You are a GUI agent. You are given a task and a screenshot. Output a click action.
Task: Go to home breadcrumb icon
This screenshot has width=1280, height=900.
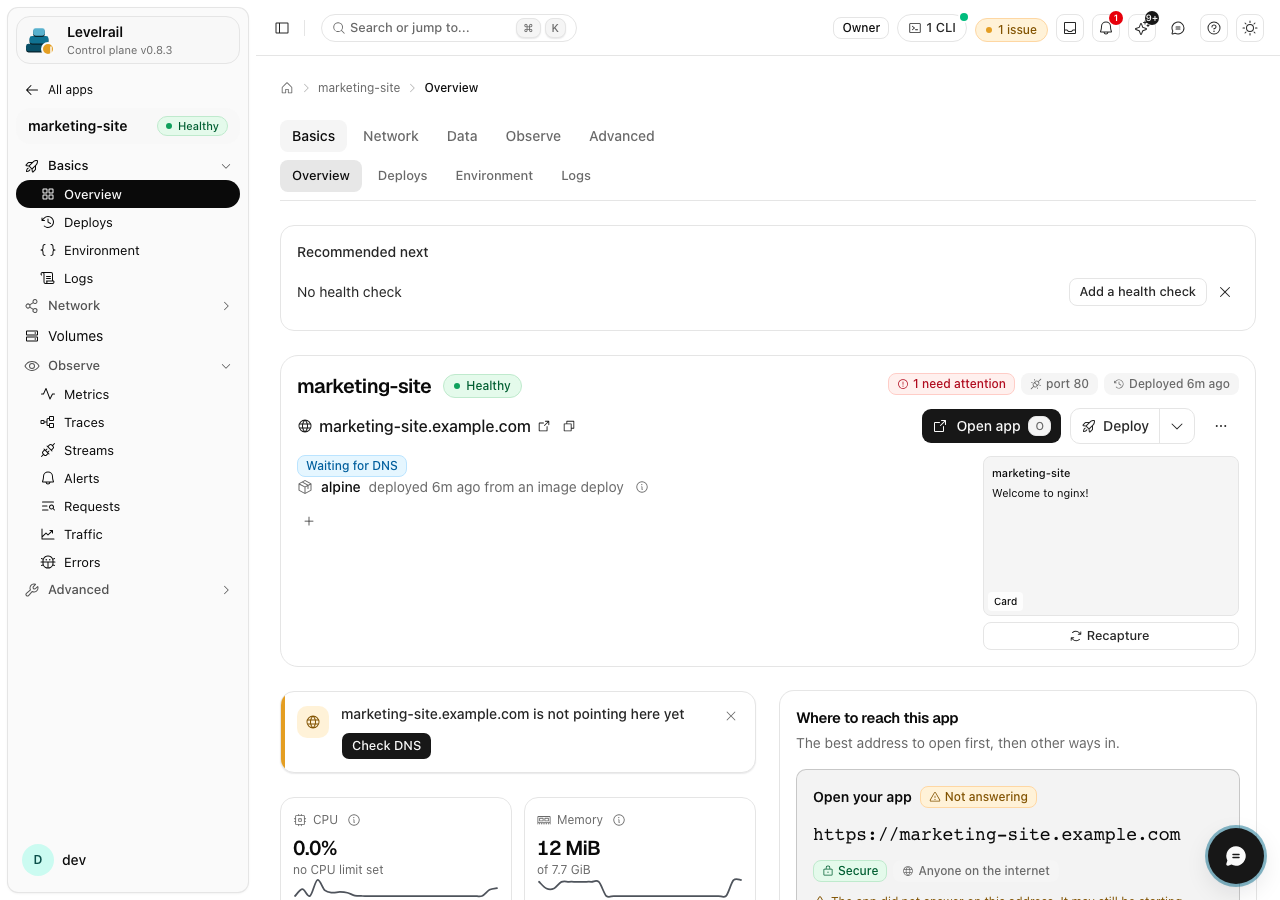tap(287, 88)
